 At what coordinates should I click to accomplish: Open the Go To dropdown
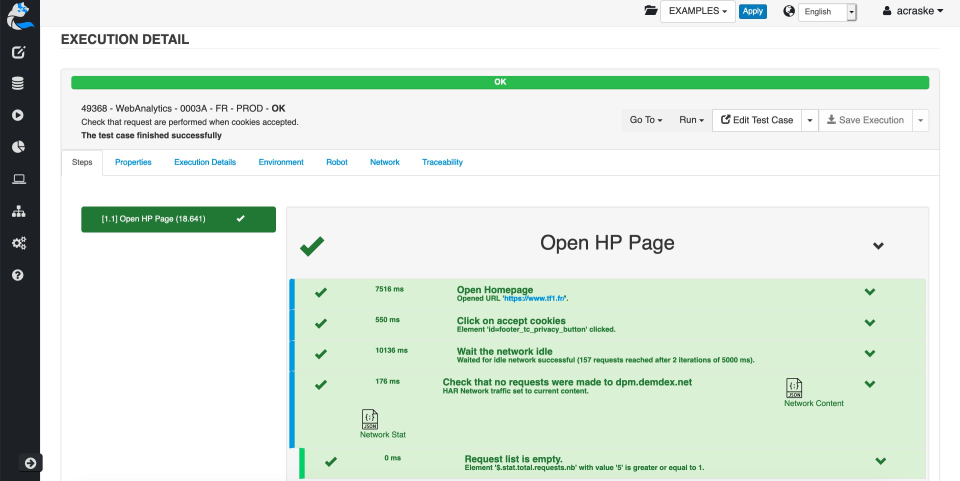point(646,120)
